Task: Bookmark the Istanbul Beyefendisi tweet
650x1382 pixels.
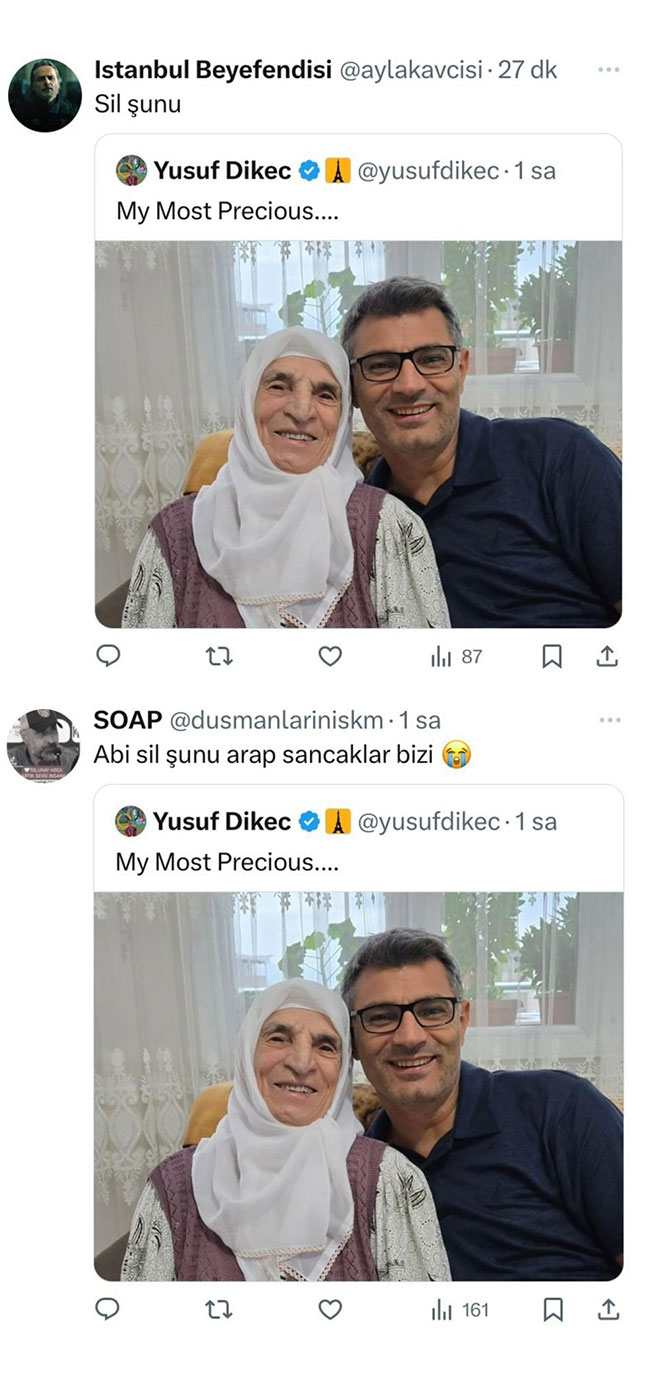Action: point(552,656)
